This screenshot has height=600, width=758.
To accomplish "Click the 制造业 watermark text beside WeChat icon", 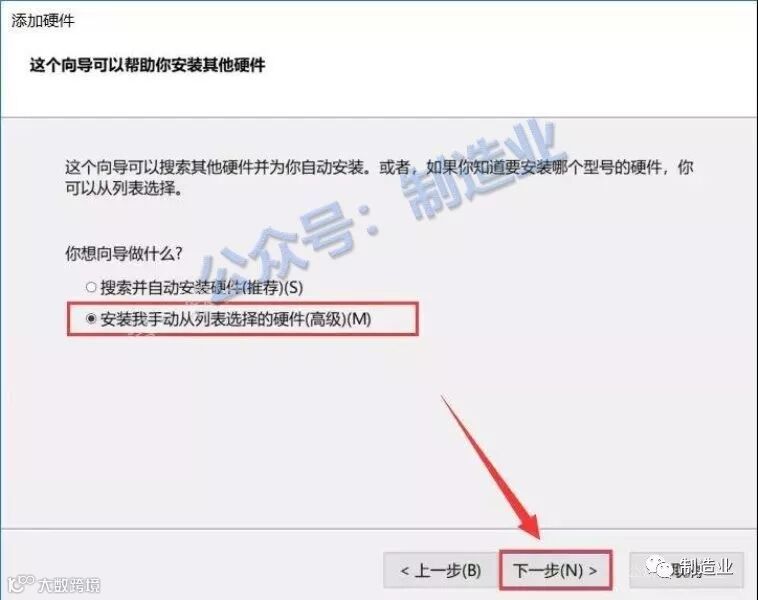I will tap(706, 565).
